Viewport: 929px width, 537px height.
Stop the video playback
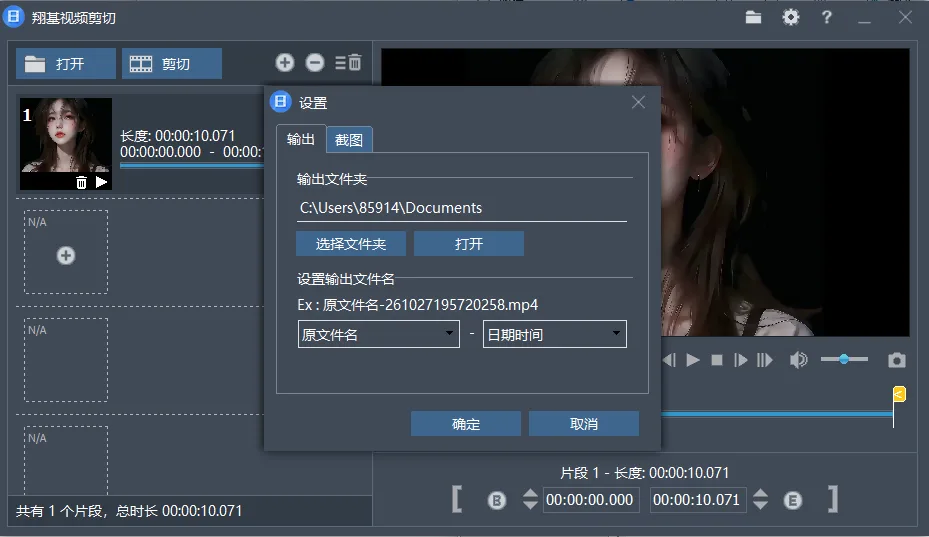pos(717,360)
